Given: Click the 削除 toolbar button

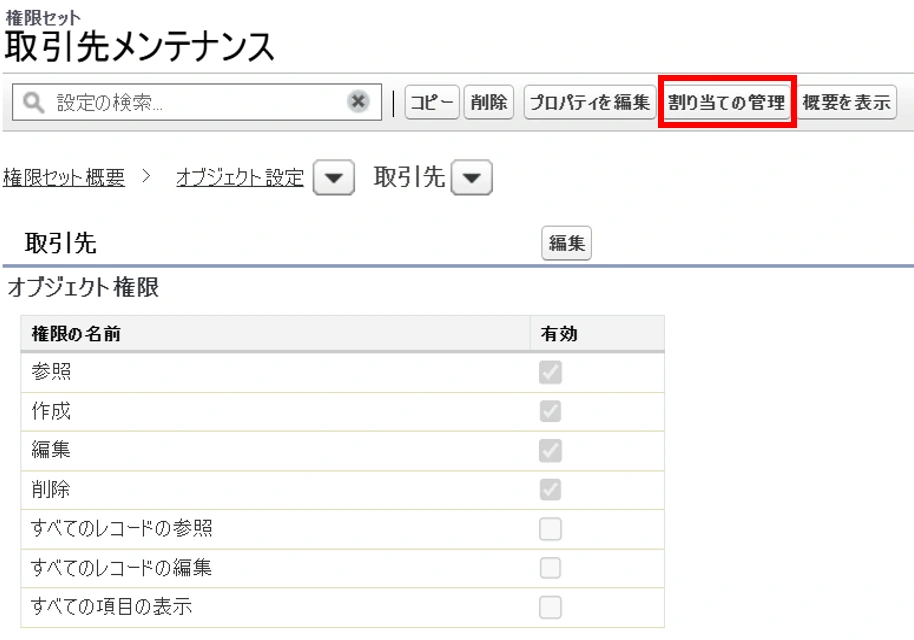Looking at the screenshot, I should [x=488, y=103].
